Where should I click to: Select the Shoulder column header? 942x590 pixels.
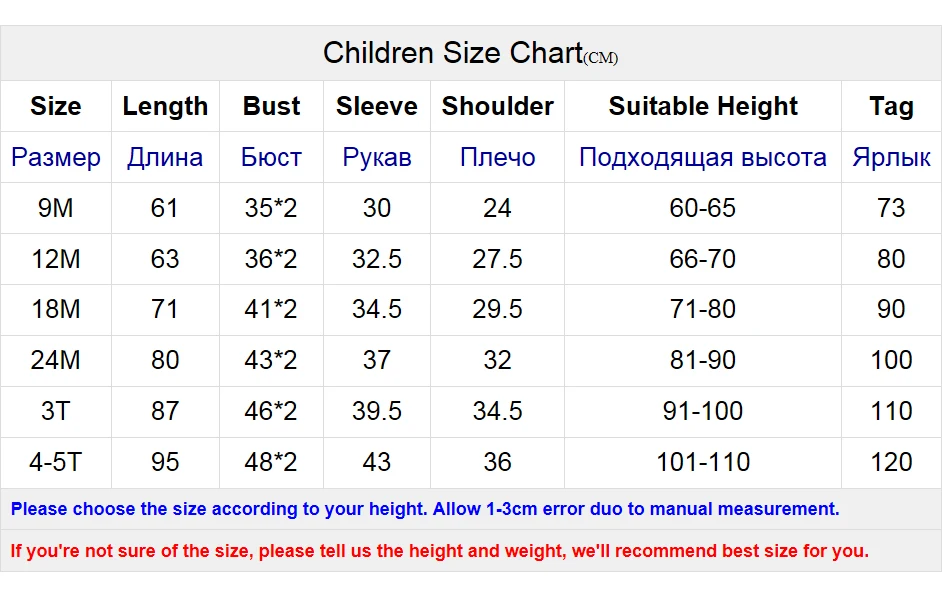(497, 106)
